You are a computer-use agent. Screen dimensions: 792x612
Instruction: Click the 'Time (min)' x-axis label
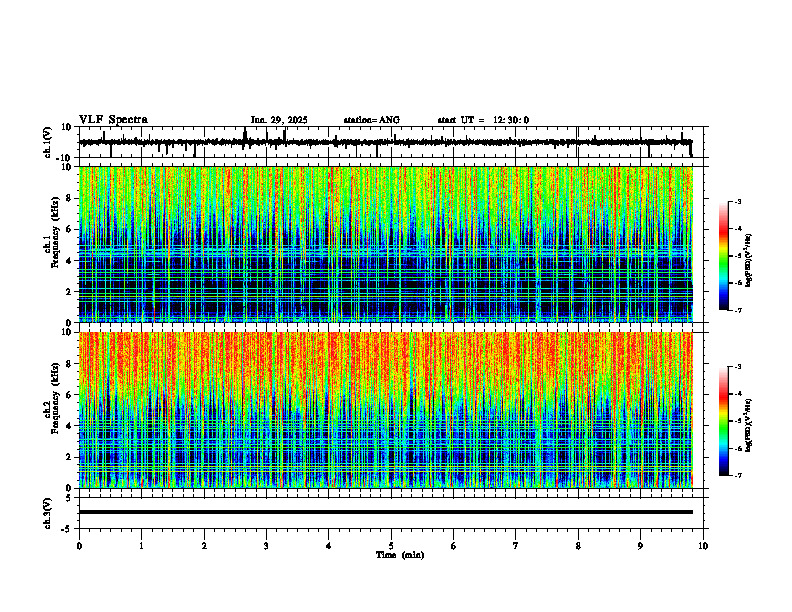point(400,555)
